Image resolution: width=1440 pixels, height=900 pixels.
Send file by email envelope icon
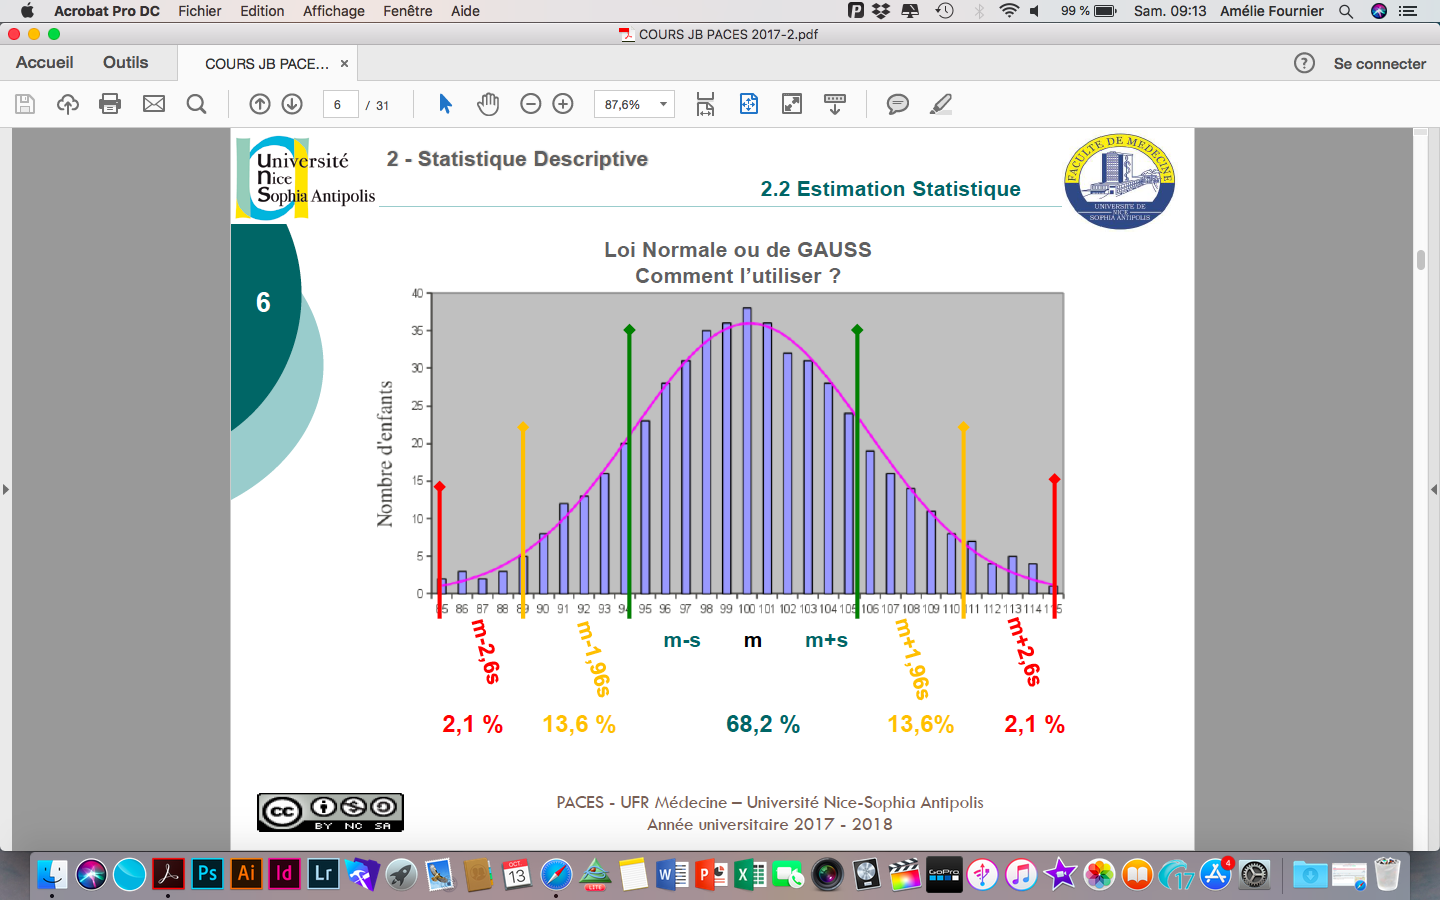154,104
